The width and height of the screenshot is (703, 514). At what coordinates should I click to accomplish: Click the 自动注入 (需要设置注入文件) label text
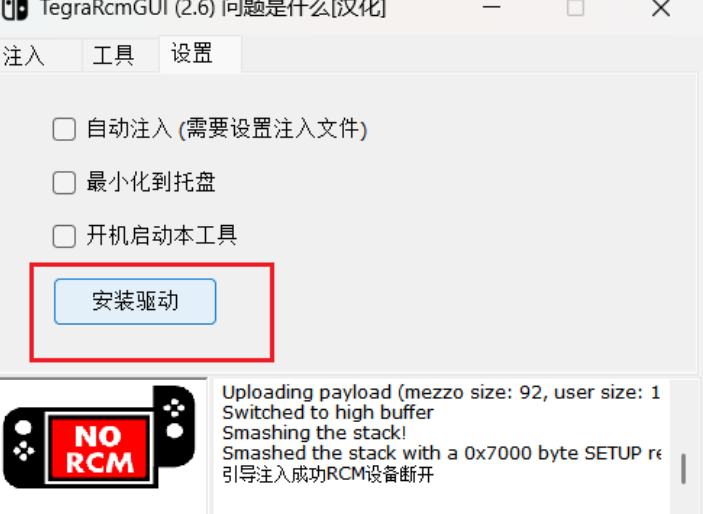[227, 129]
